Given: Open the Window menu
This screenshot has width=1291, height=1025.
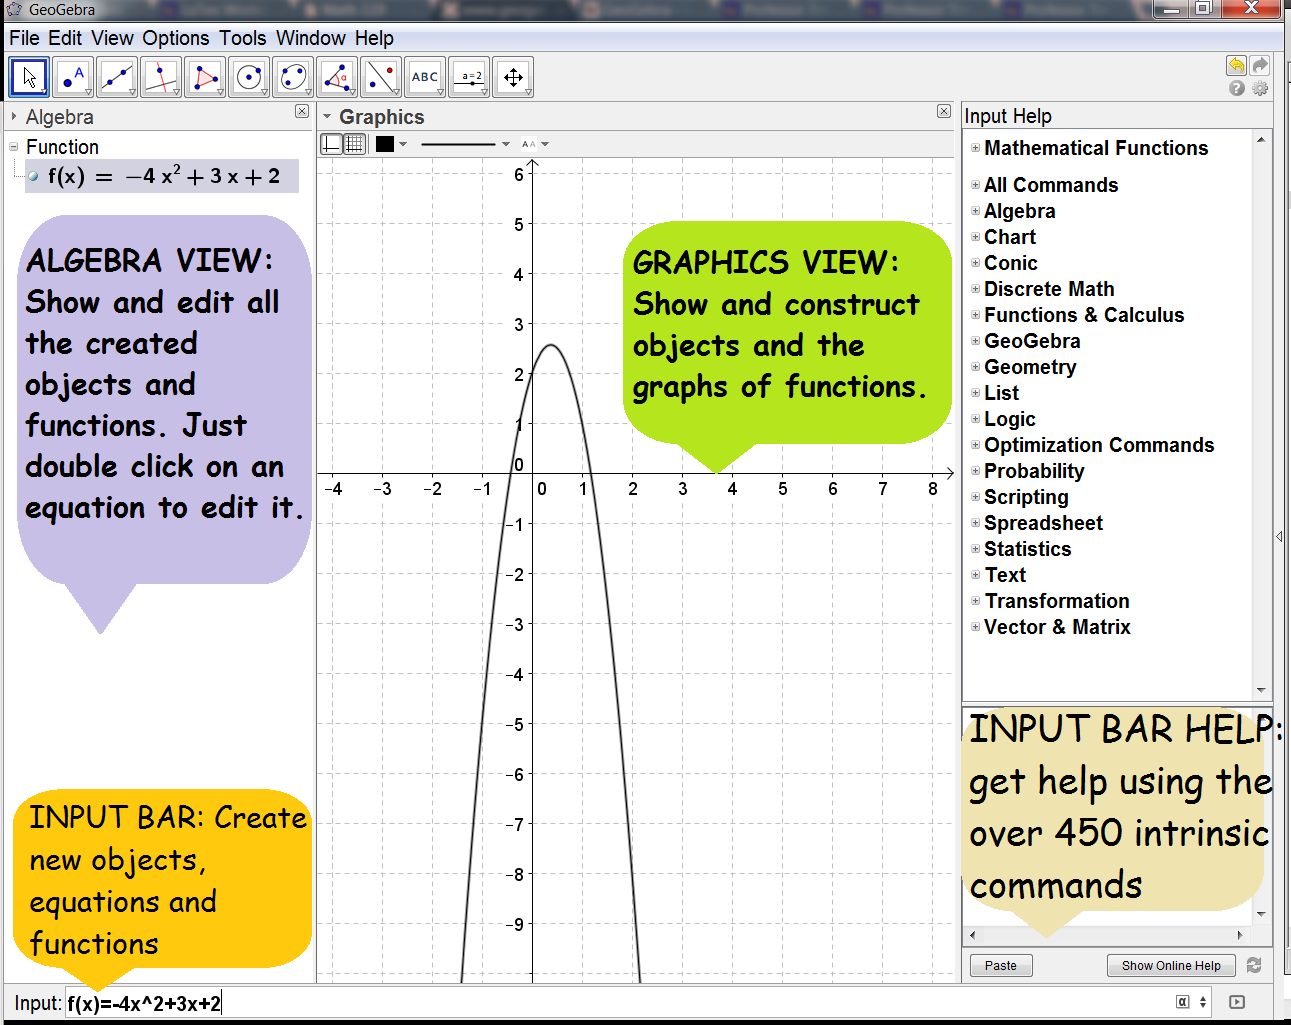Looking at the screenshot, I should click(x=311, y=38).
